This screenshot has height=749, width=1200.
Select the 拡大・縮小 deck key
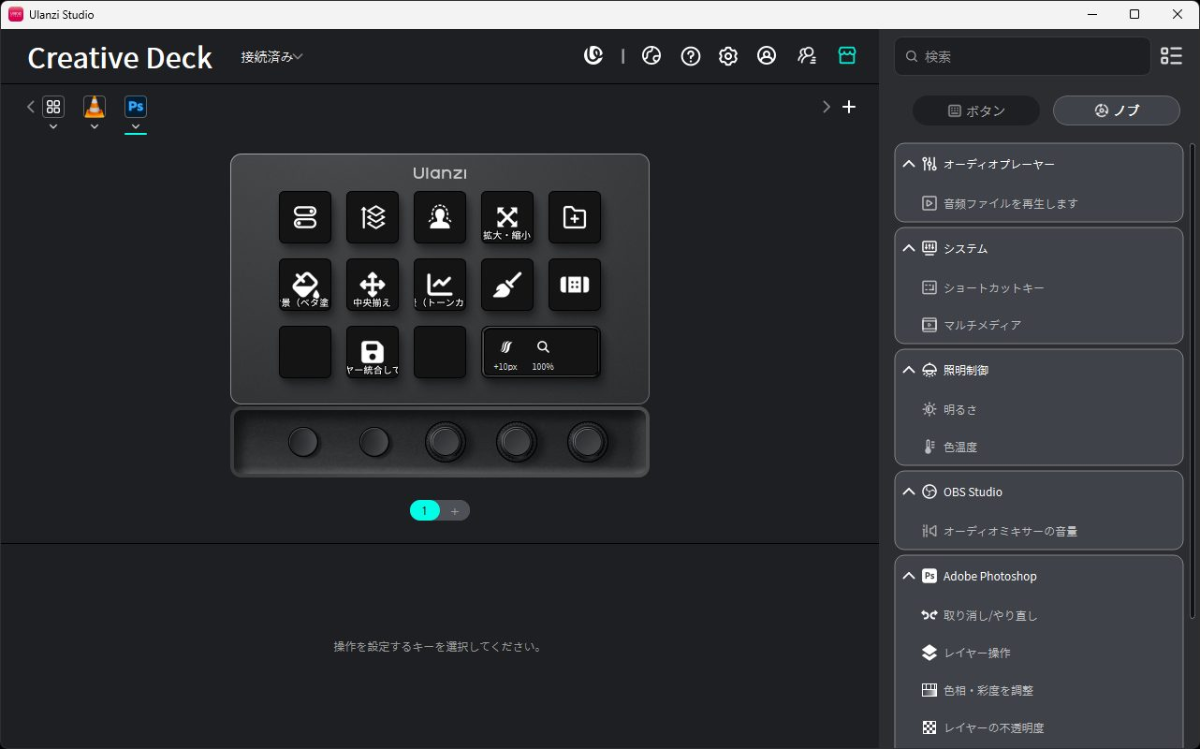(507, 217)
